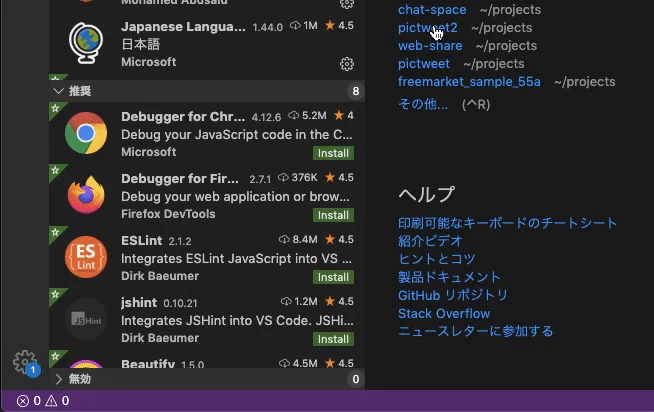Viewport: 654px width, 412px height.
Task: Install Debugger for Firefox extension
Action: pyautogui.click(x=333, y=215)
